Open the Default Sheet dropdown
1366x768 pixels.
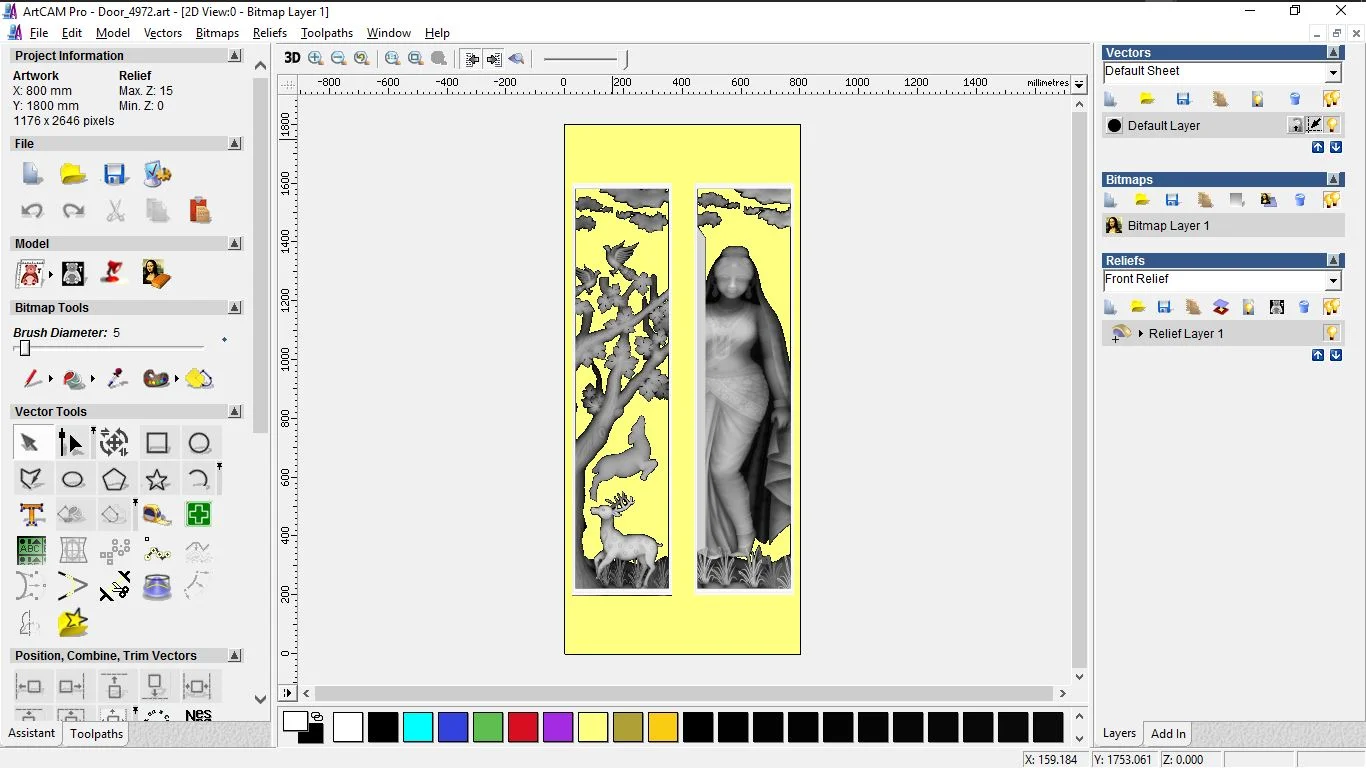(x=1333, y=73)
